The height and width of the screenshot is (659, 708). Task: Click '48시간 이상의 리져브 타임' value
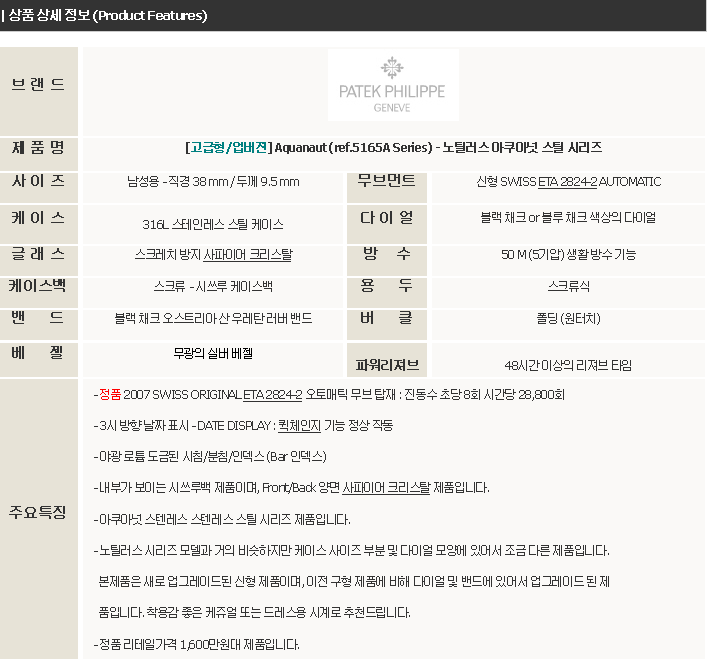point(568,365)
